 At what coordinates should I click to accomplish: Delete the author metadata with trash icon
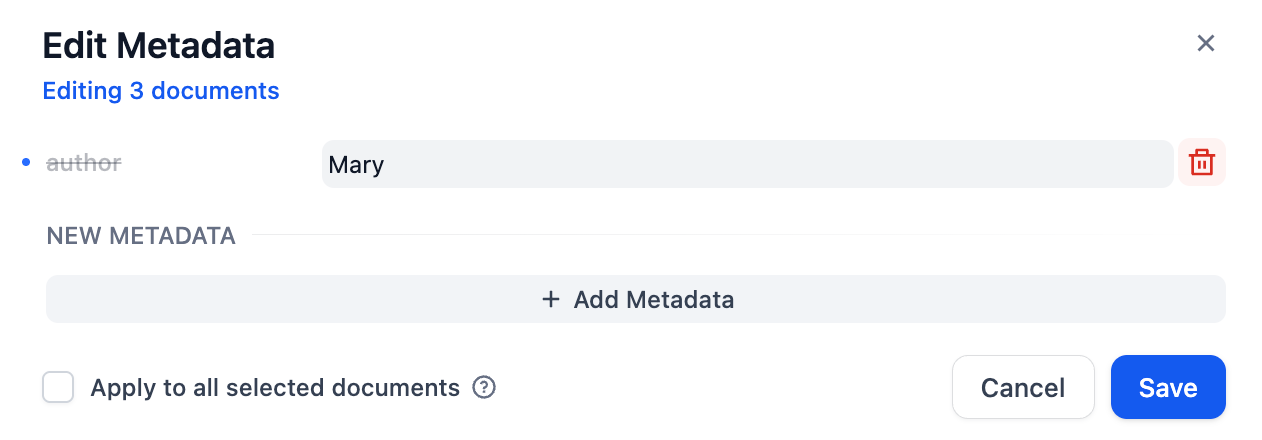(x=1202, y=163)
